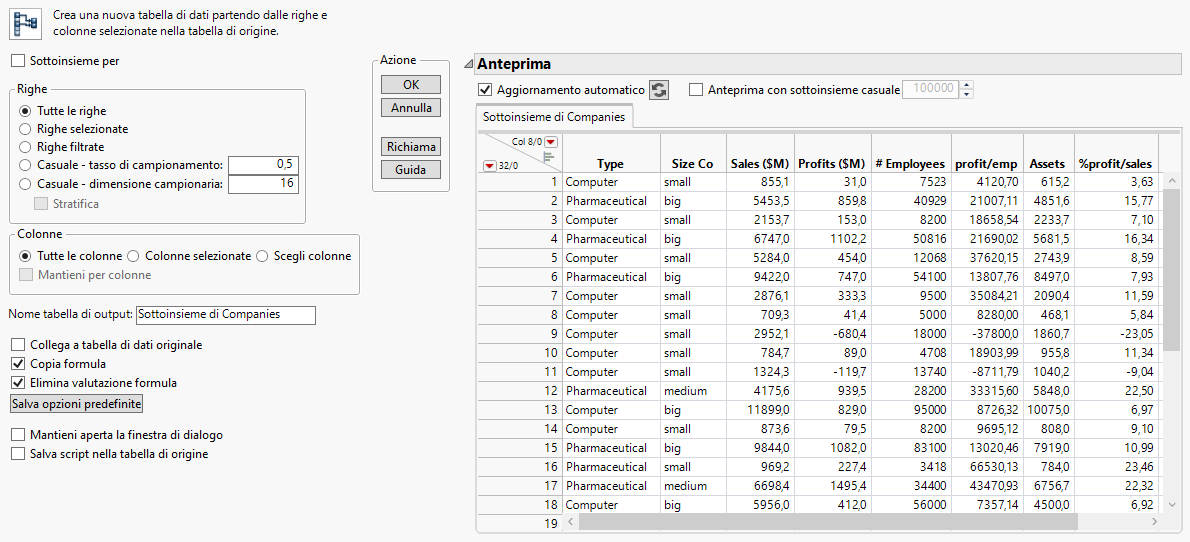Click the Nome tabella di output field

pos(225,315)
